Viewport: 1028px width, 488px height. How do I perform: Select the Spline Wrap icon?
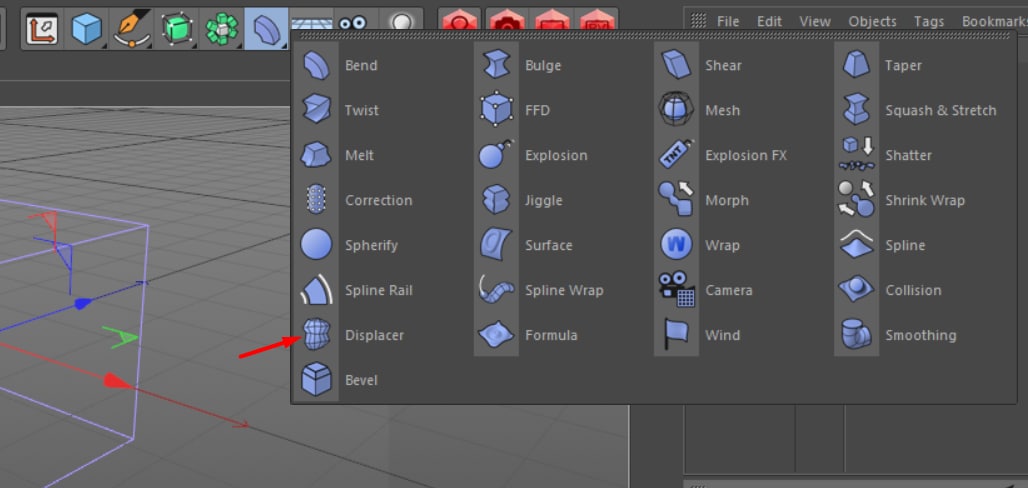496,289
